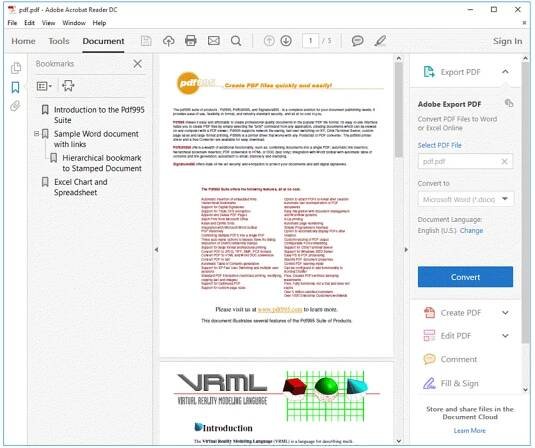Click the page number input field
The height and width of the screenshot is (448, 535).
[x=310, y=41]
